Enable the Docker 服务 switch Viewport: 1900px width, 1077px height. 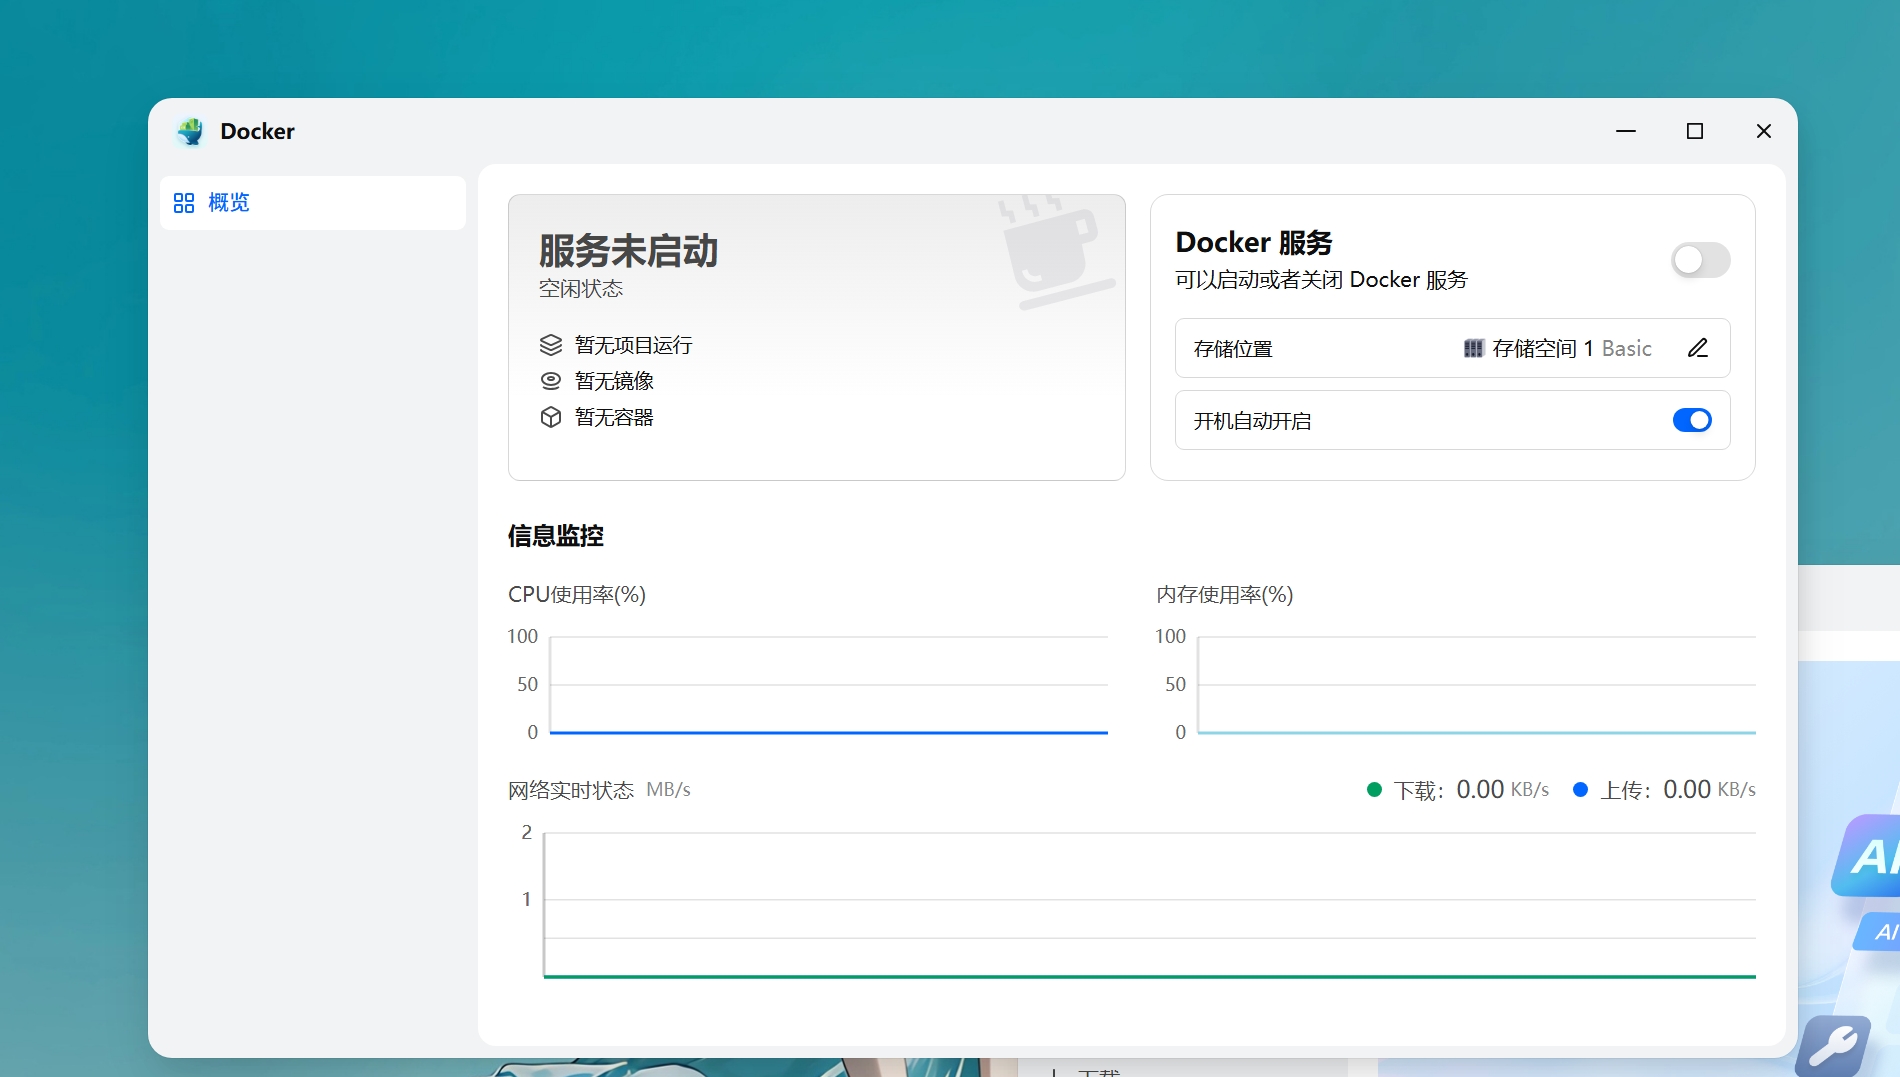pyautogui.click(x=1700, y=260)
